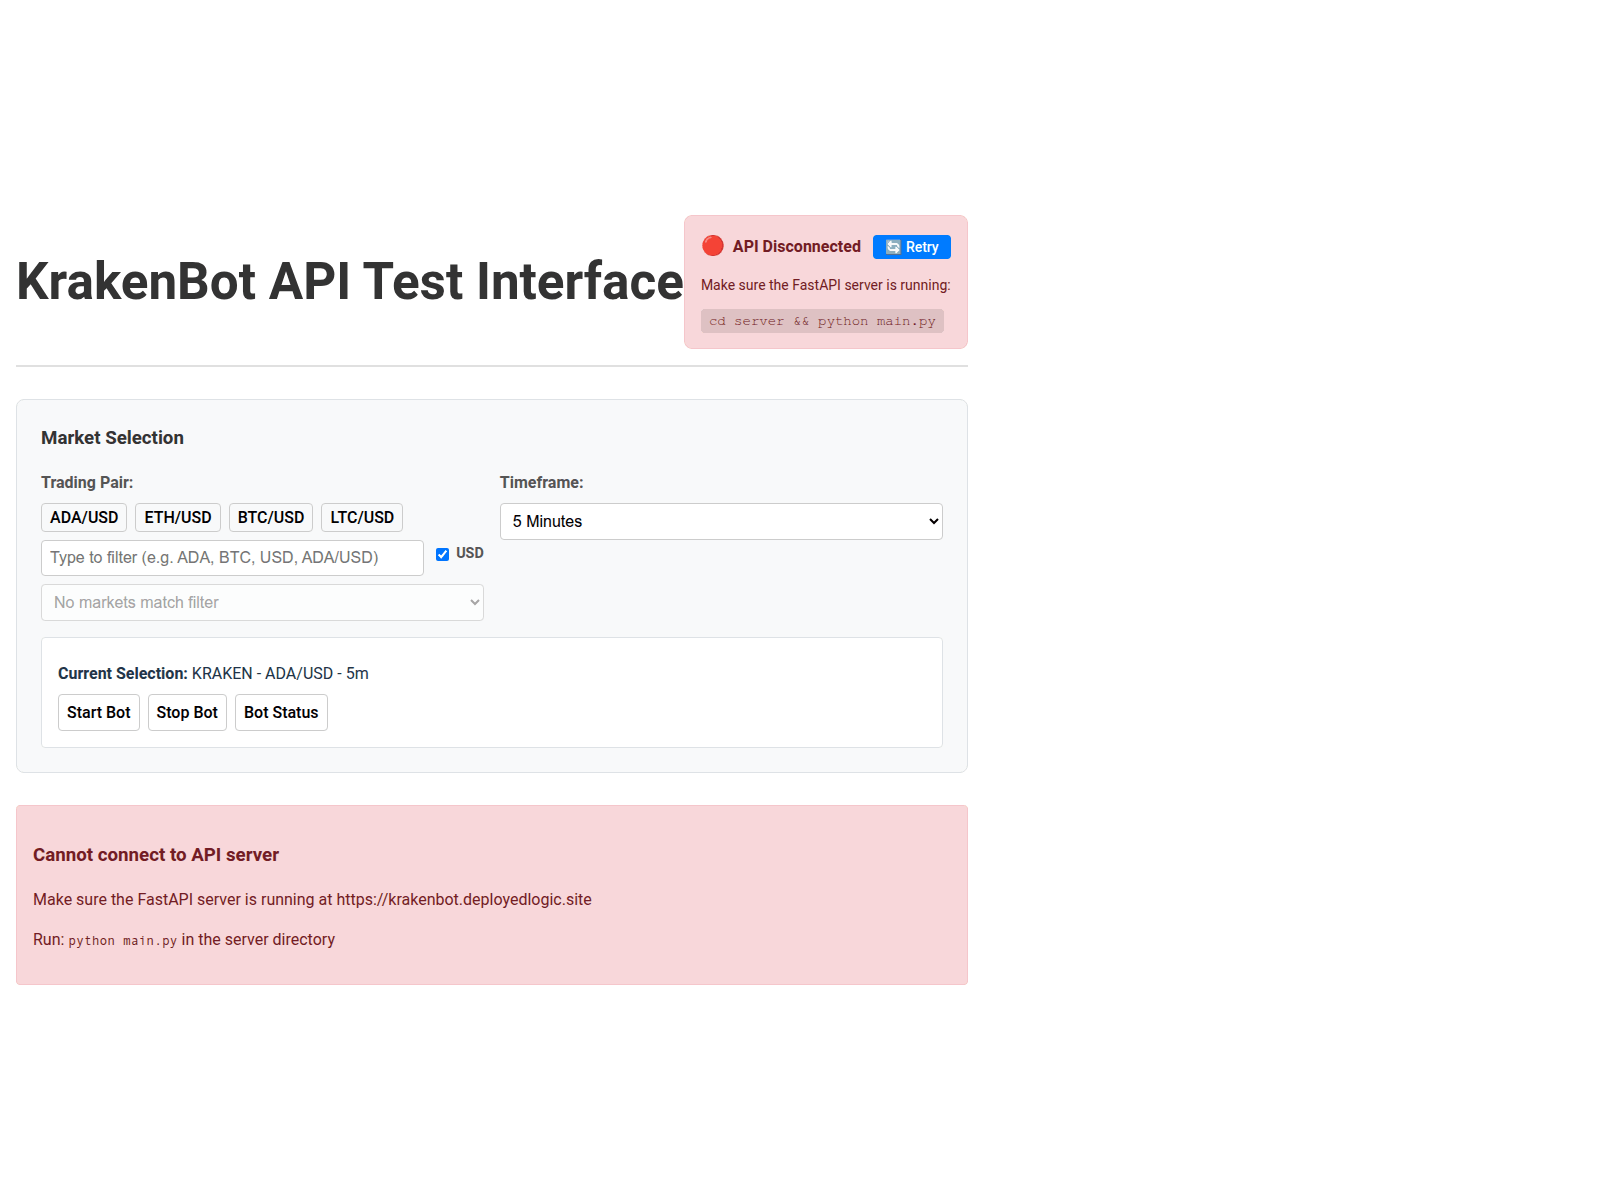This screenshot has height=1200, width=1600.
Task: Click the 'cd server && python main.py' command
Action: [x=822, y=321]
